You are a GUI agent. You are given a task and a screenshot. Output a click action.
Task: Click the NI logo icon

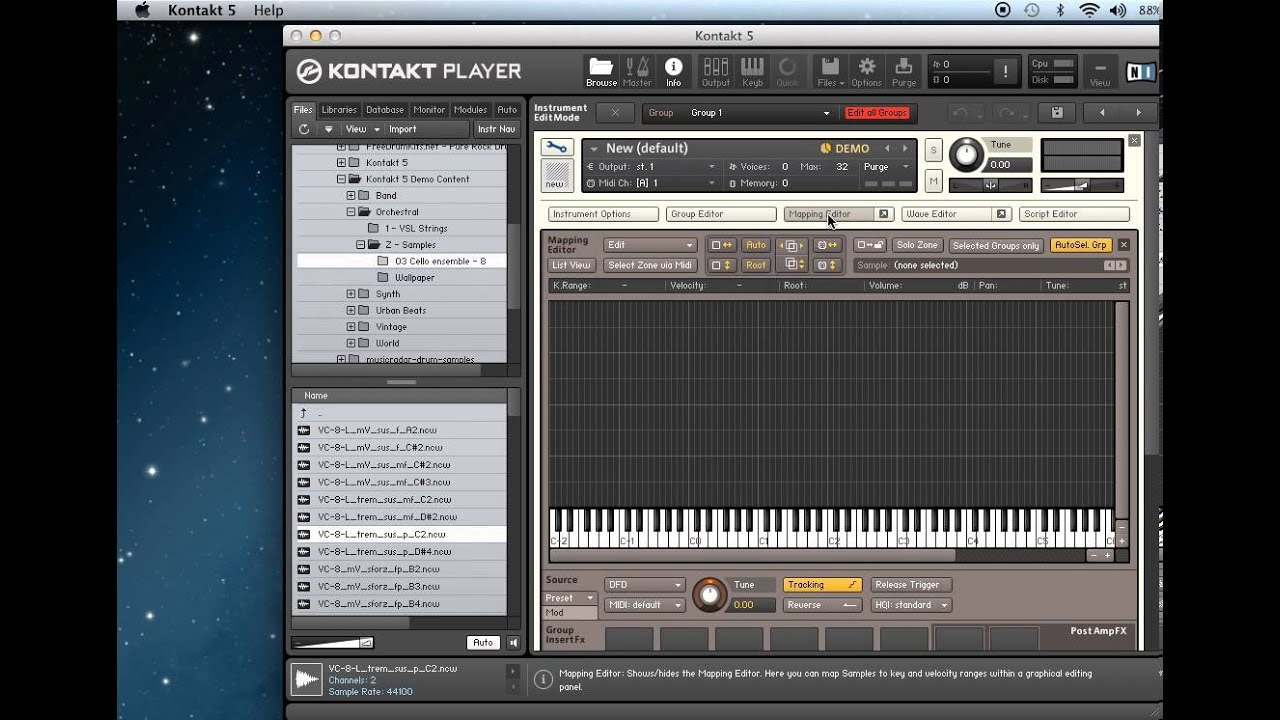[x=1139, y=71]
